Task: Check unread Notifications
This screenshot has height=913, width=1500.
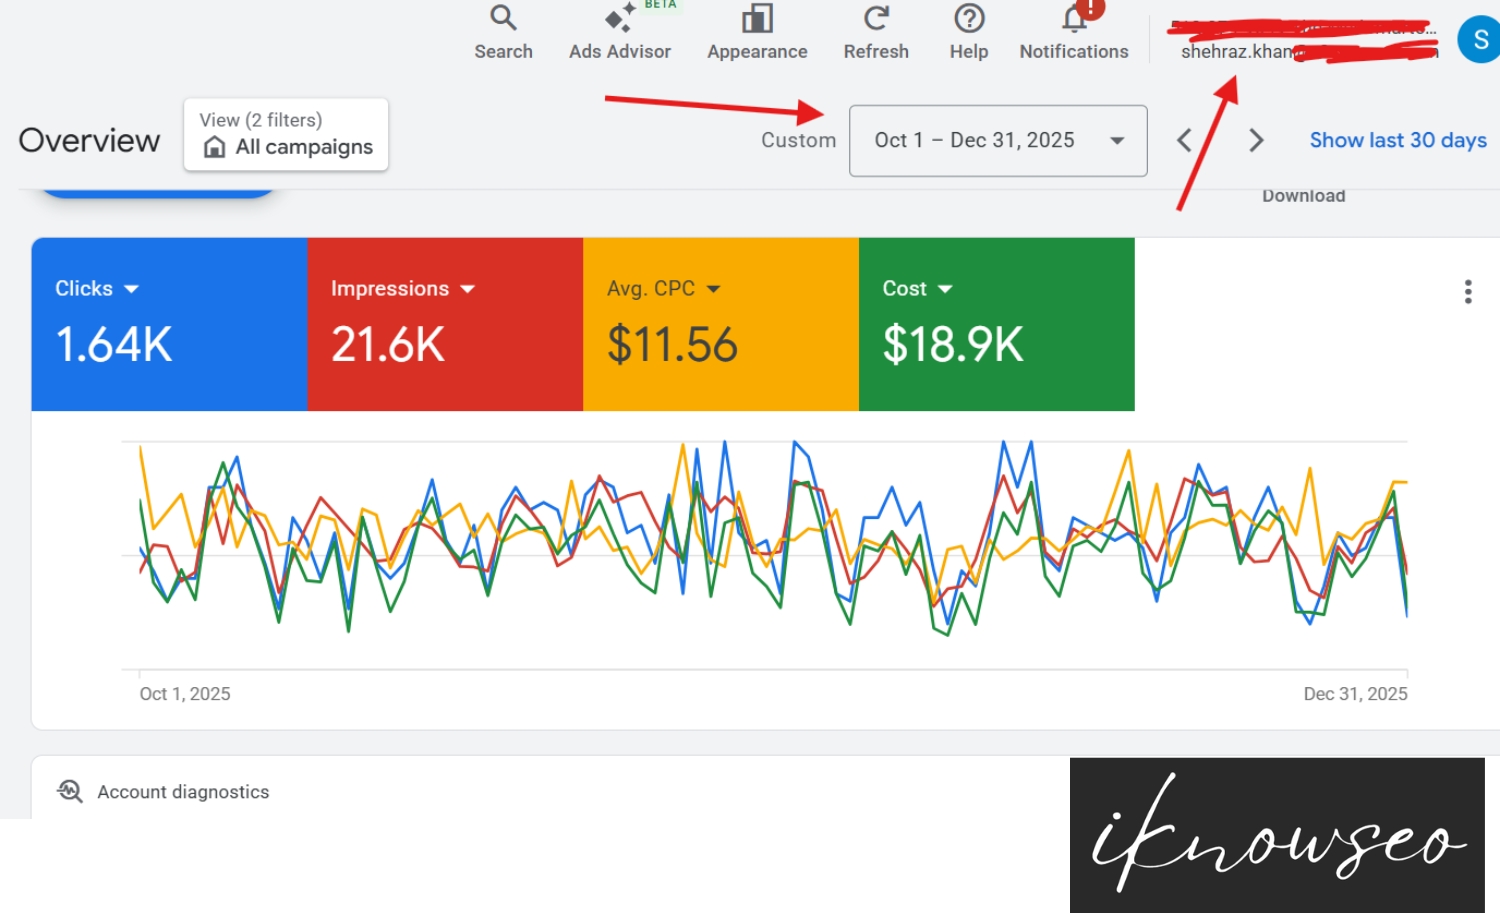Action: tap(1073, 30)
